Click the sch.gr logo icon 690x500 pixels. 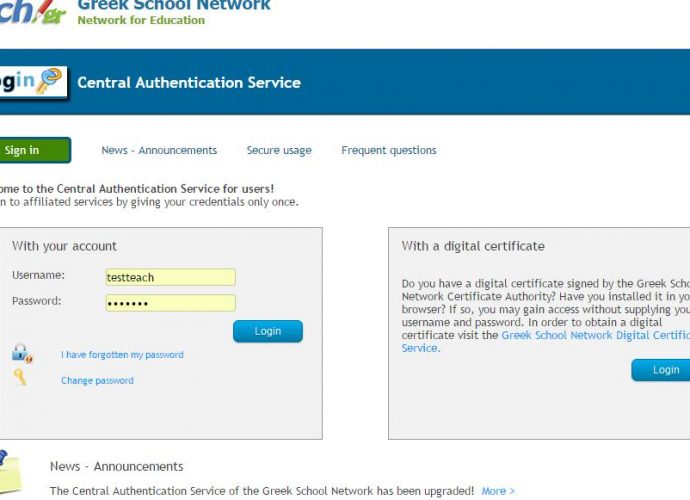33,12
